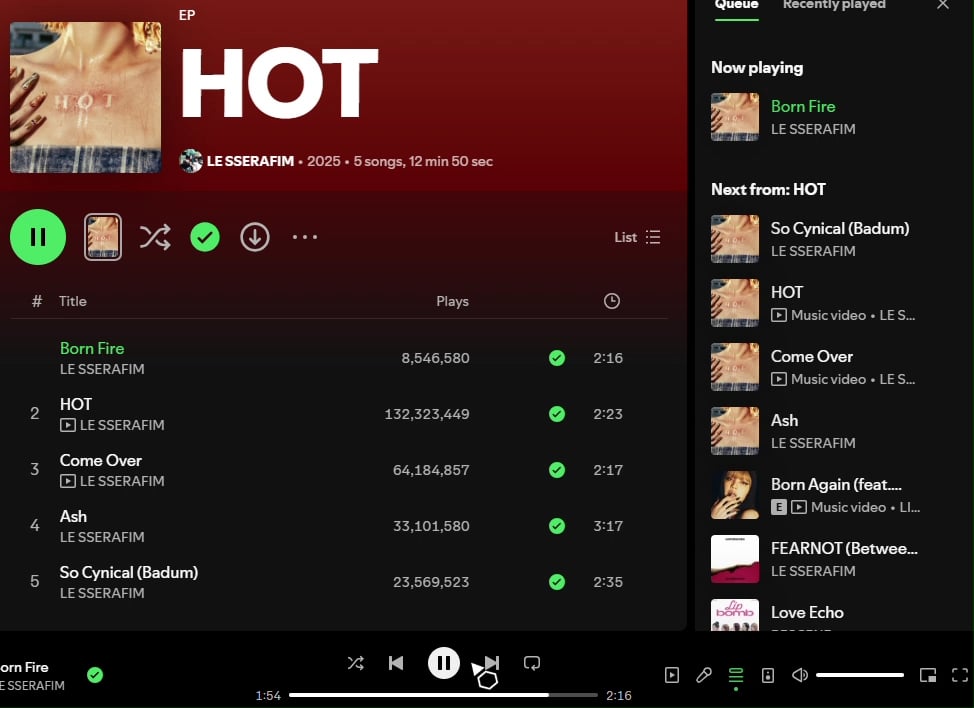
Task: Open Connect to a device icon
Action: pyautogui.click(x=768, y=675)
